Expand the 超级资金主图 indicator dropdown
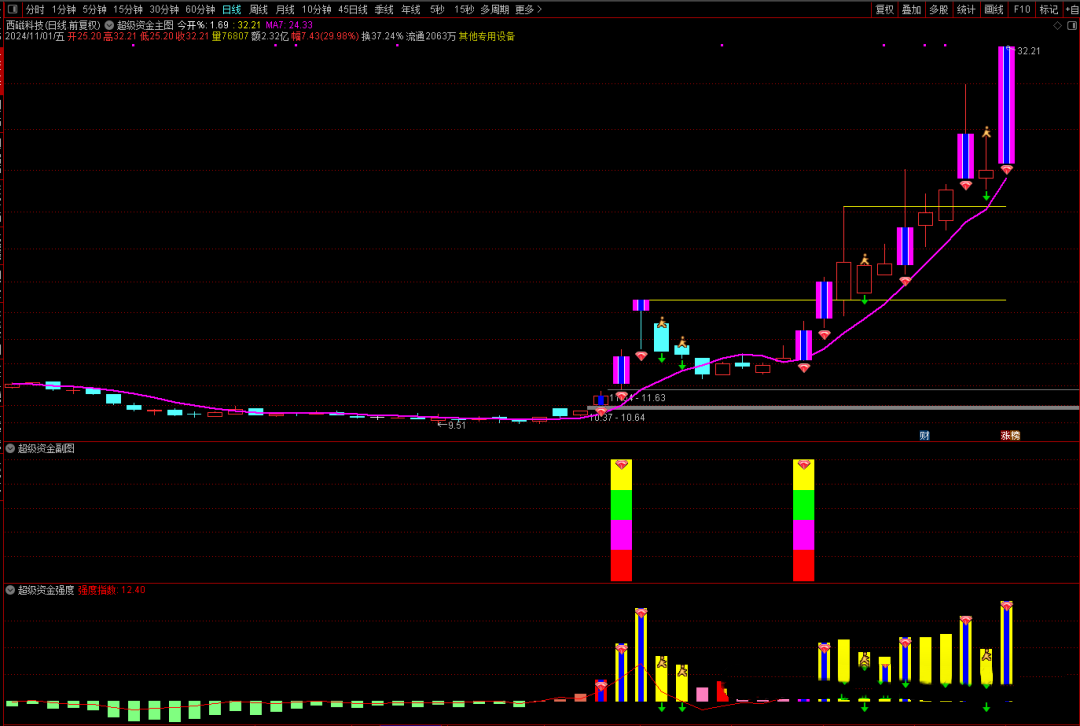 pyautogui.click(x=109, y=24)
